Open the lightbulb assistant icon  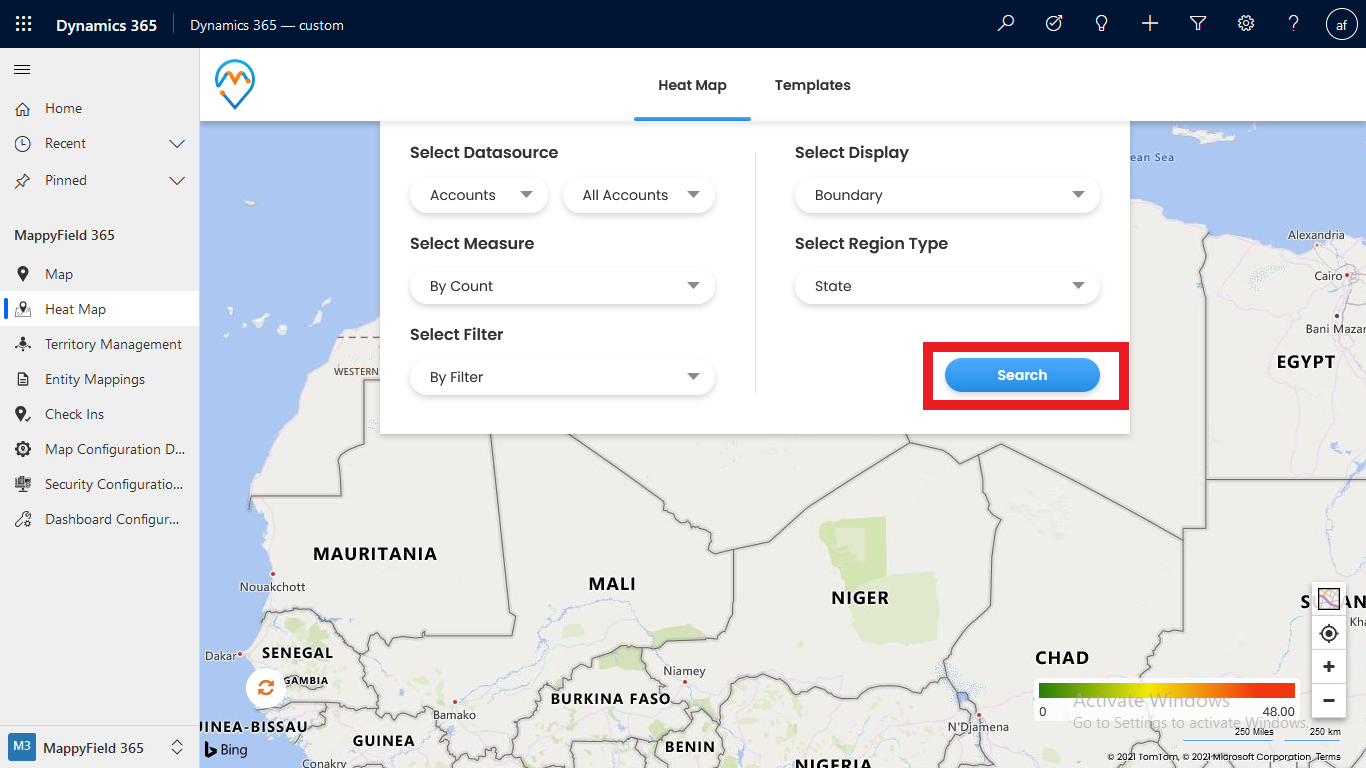click(1102, 24)
